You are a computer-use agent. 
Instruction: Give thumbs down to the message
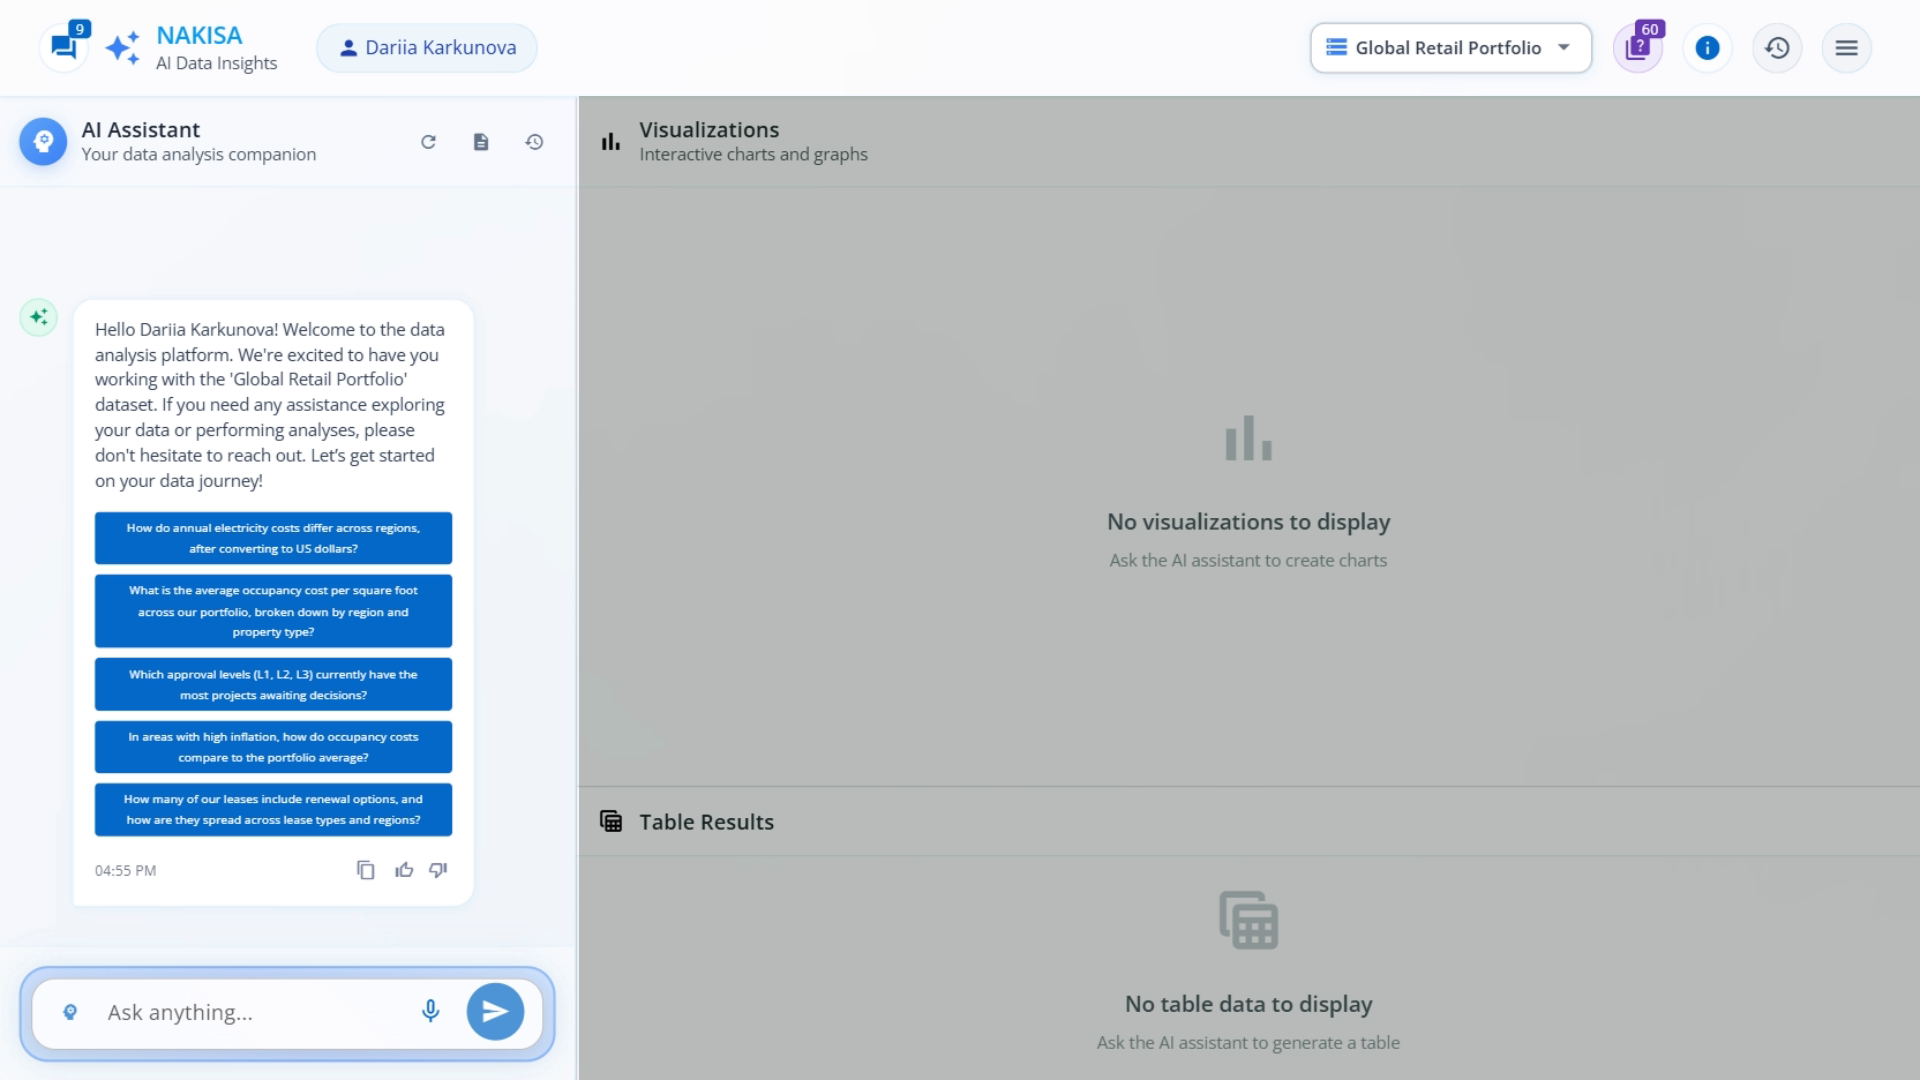tap(438, 870)
